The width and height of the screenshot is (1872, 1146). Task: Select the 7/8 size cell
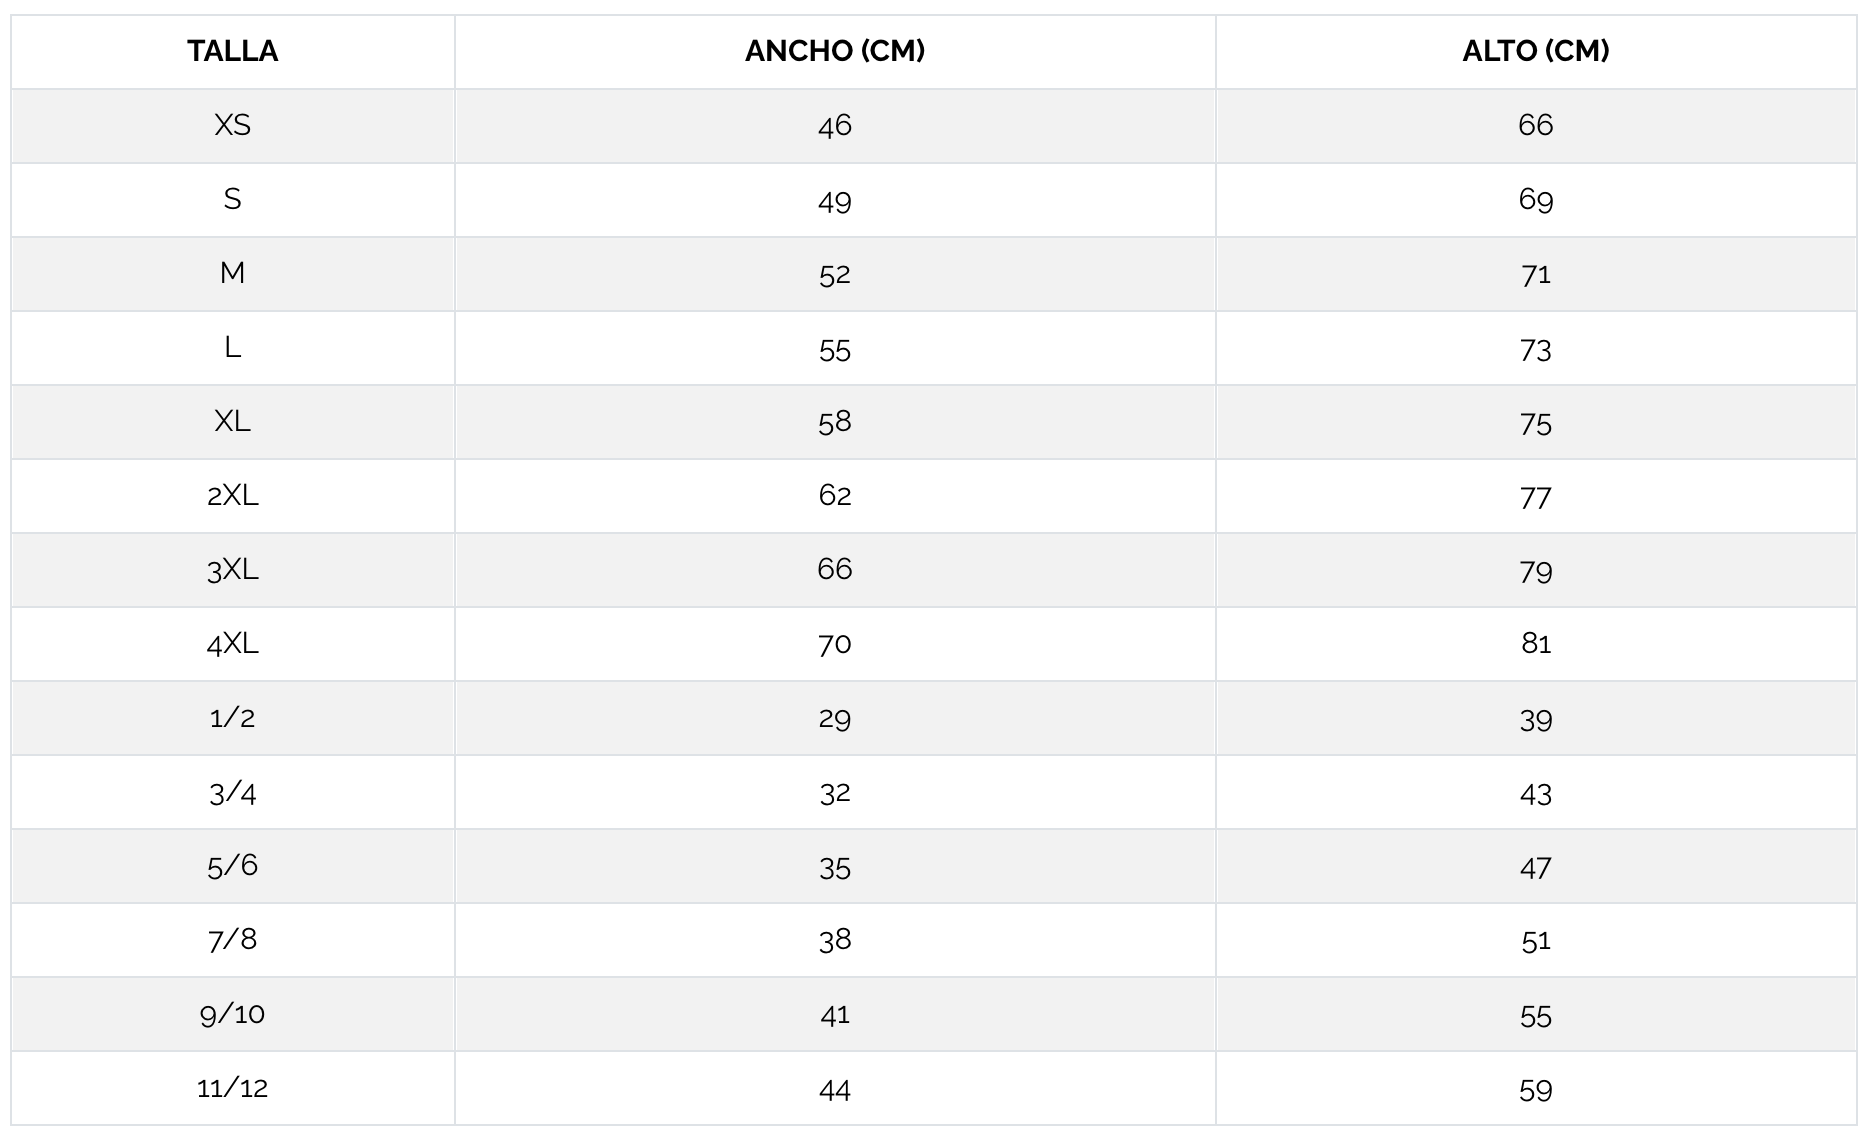click(x=232, y=939)
